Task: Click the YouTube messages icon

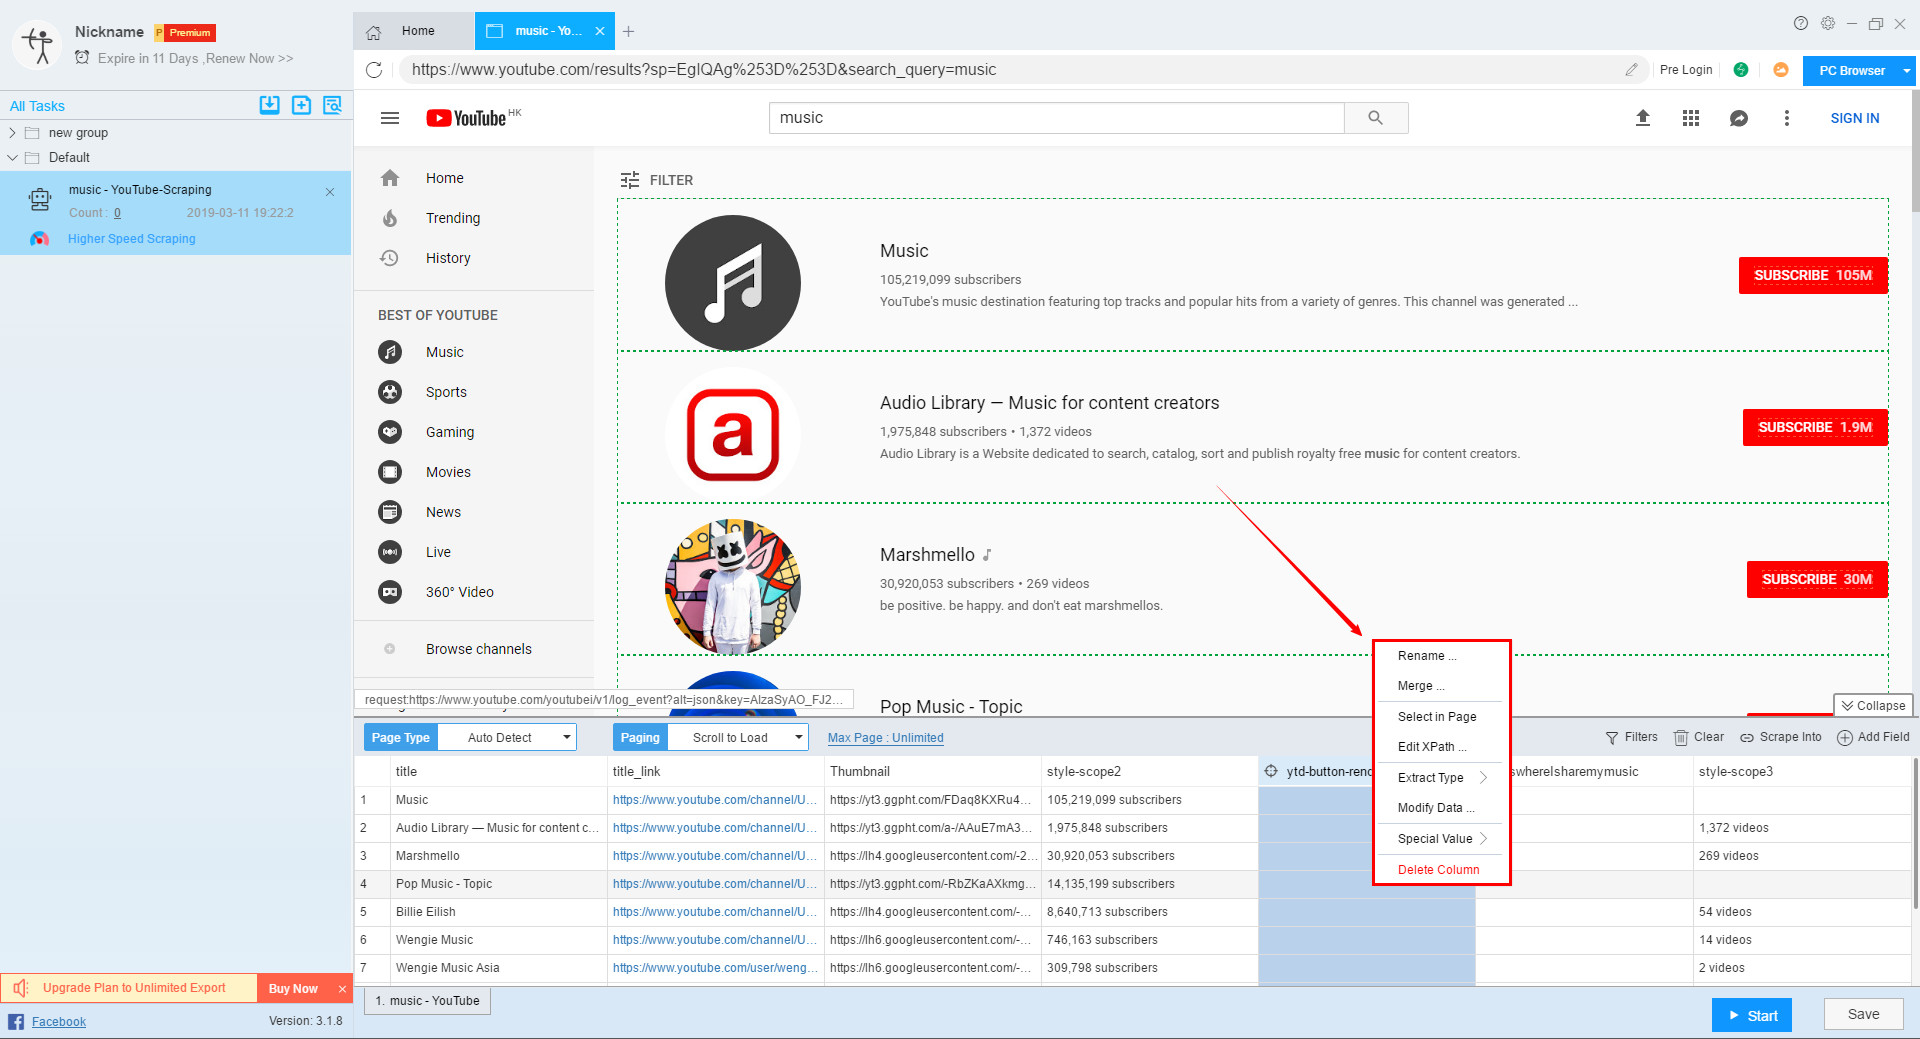Action: click(x=1739, y=118)
